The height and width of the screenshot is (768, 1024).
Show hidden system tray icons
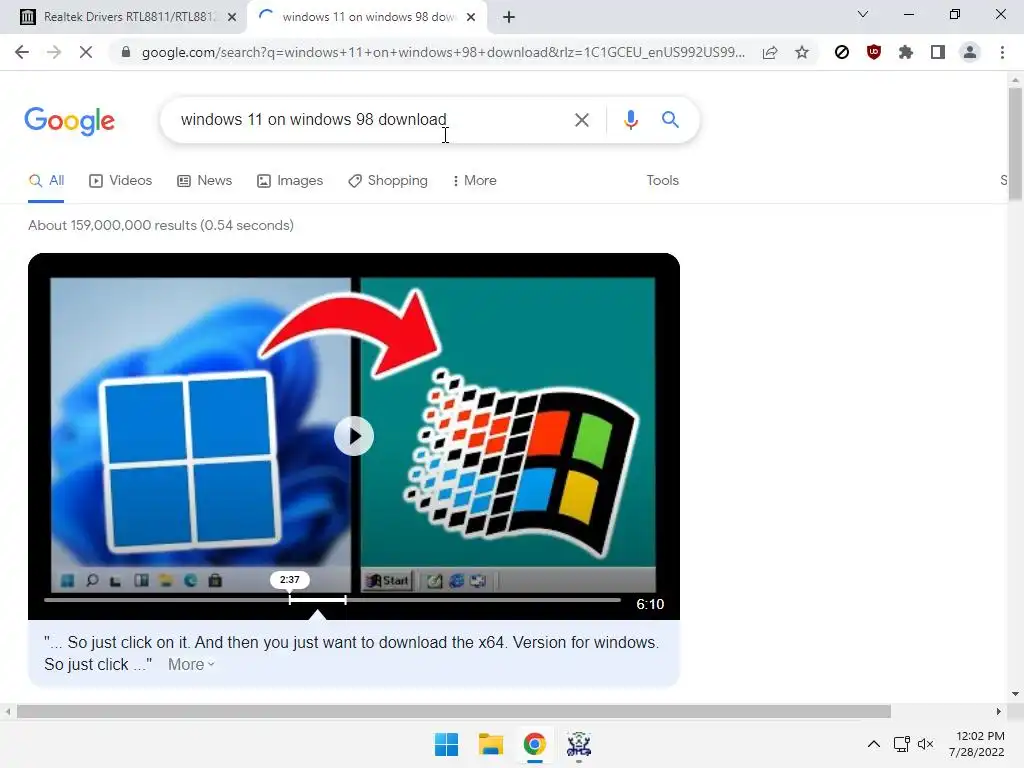click(873, 744)
